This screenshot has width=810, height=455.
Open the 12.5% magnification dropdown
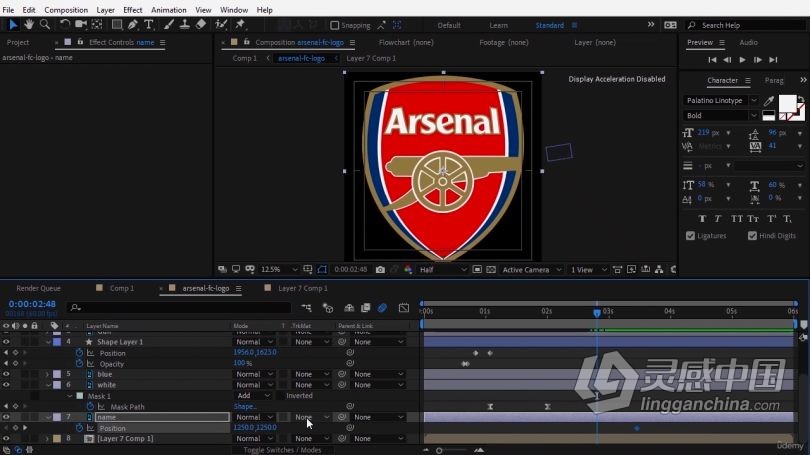pyautogui.click(x=279, y=270)
